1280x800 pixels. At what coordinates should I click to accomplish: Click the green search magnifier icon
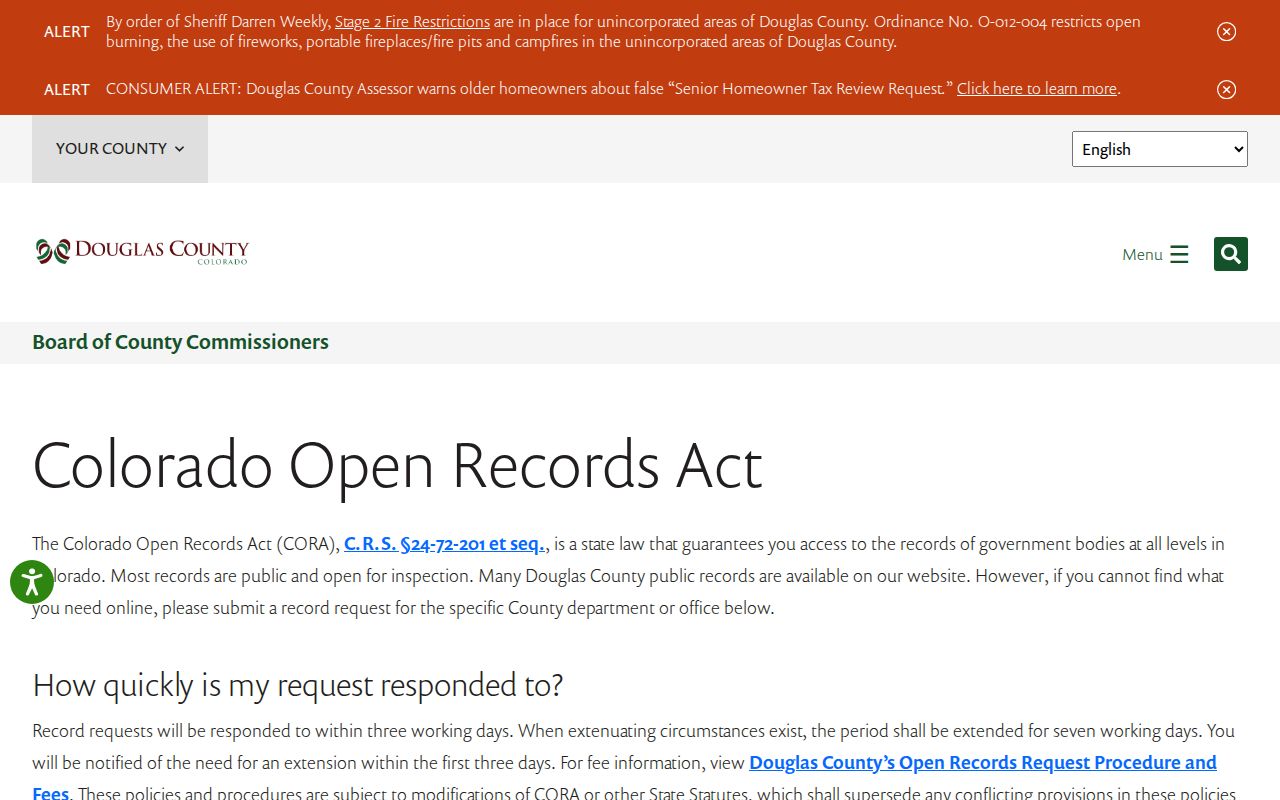(x=1231, y=254)
